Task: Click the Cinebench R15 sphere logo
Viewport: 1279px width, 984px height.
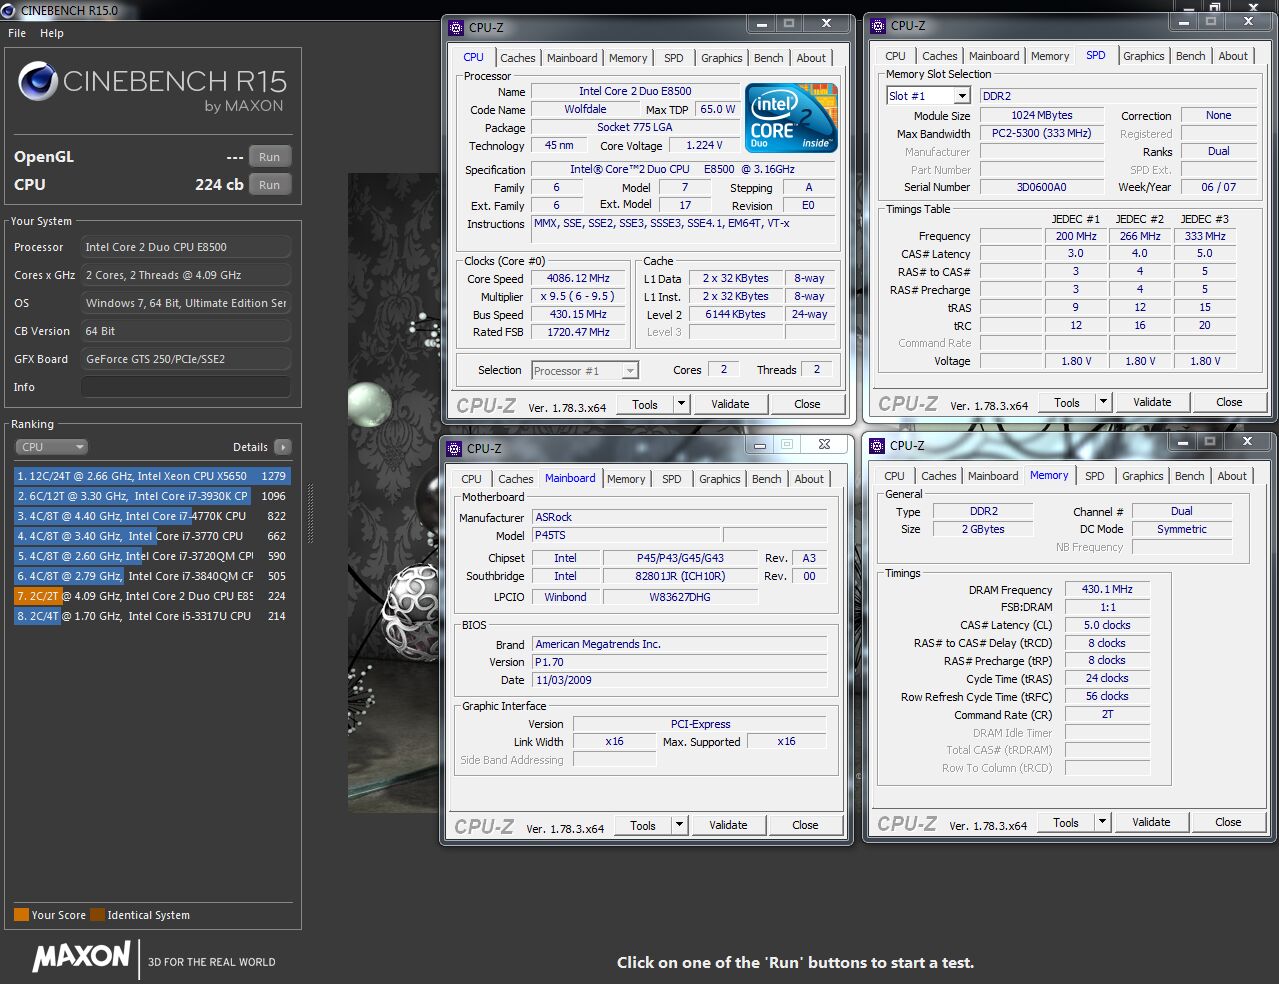Action: (x=37, y=82)
